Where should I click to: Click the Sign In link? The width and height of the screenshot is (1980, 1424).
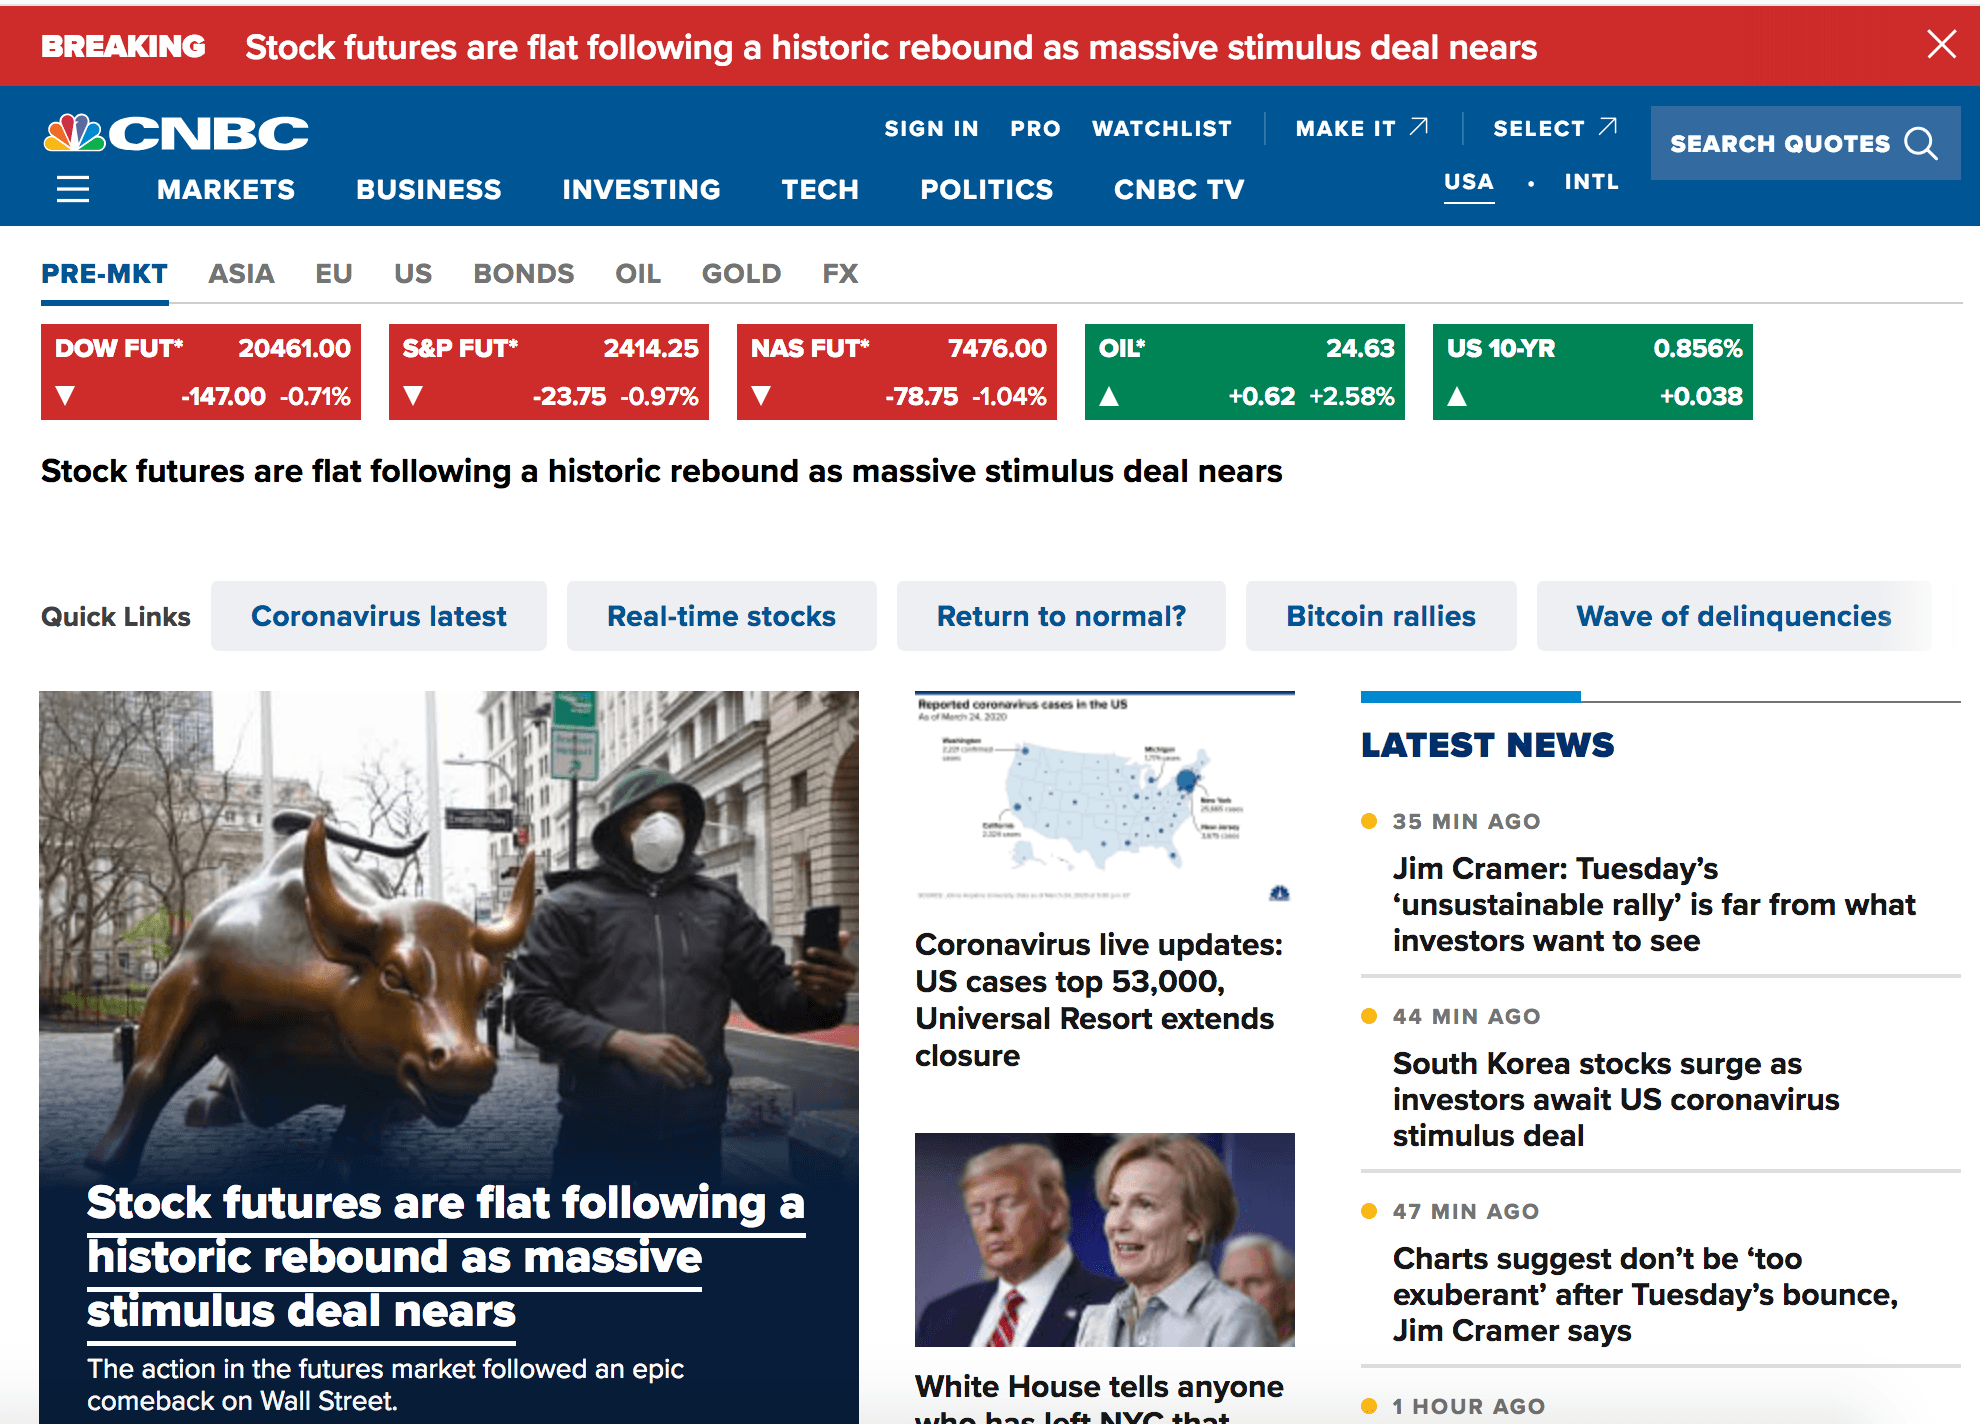point(931,129)
